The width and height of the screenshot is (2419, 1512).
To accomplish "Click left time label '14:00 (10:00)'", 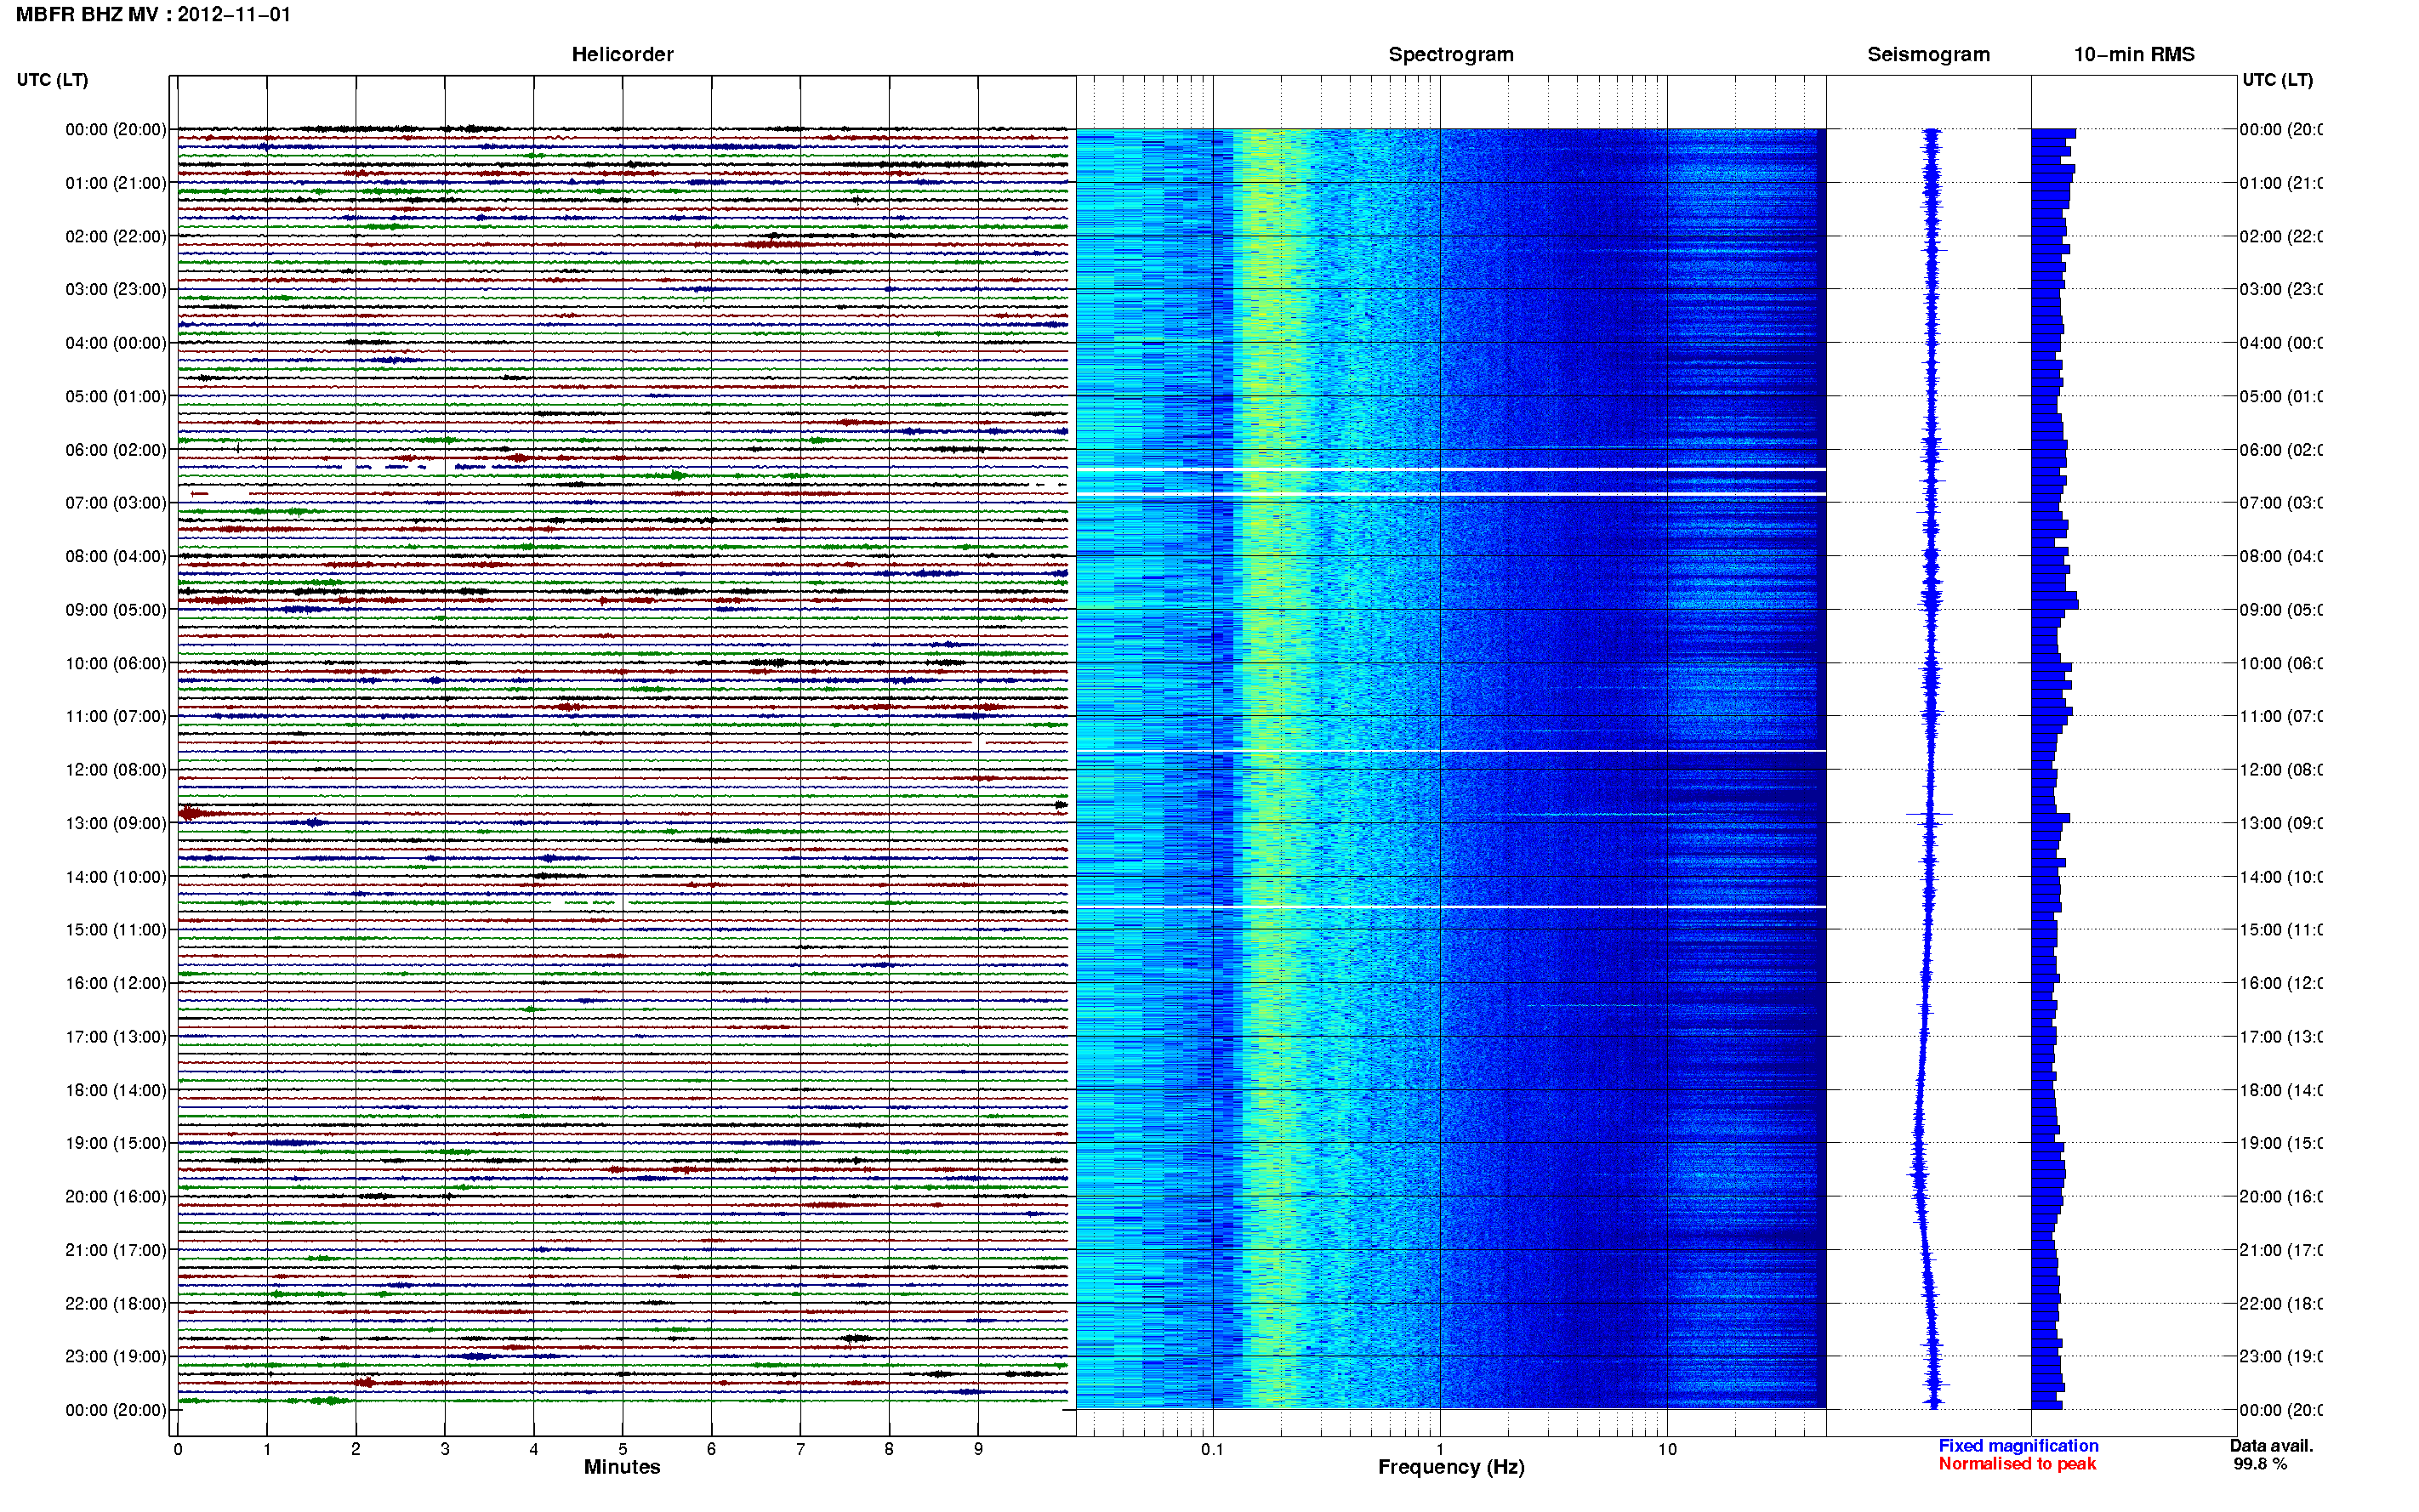I will (x=116, y=877).
